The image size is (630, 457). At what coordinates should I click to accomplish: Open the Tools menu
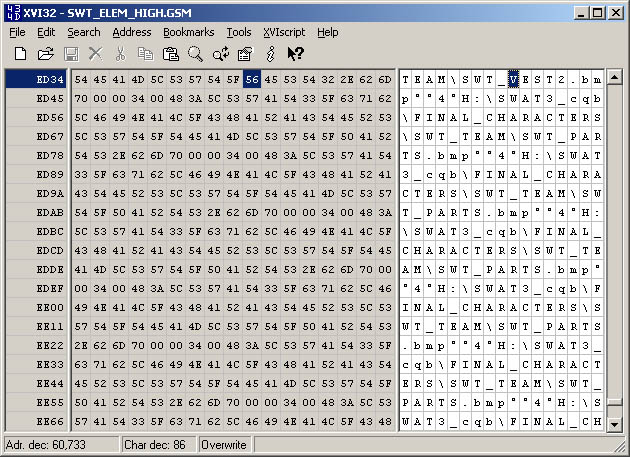[x=239, y=32]
